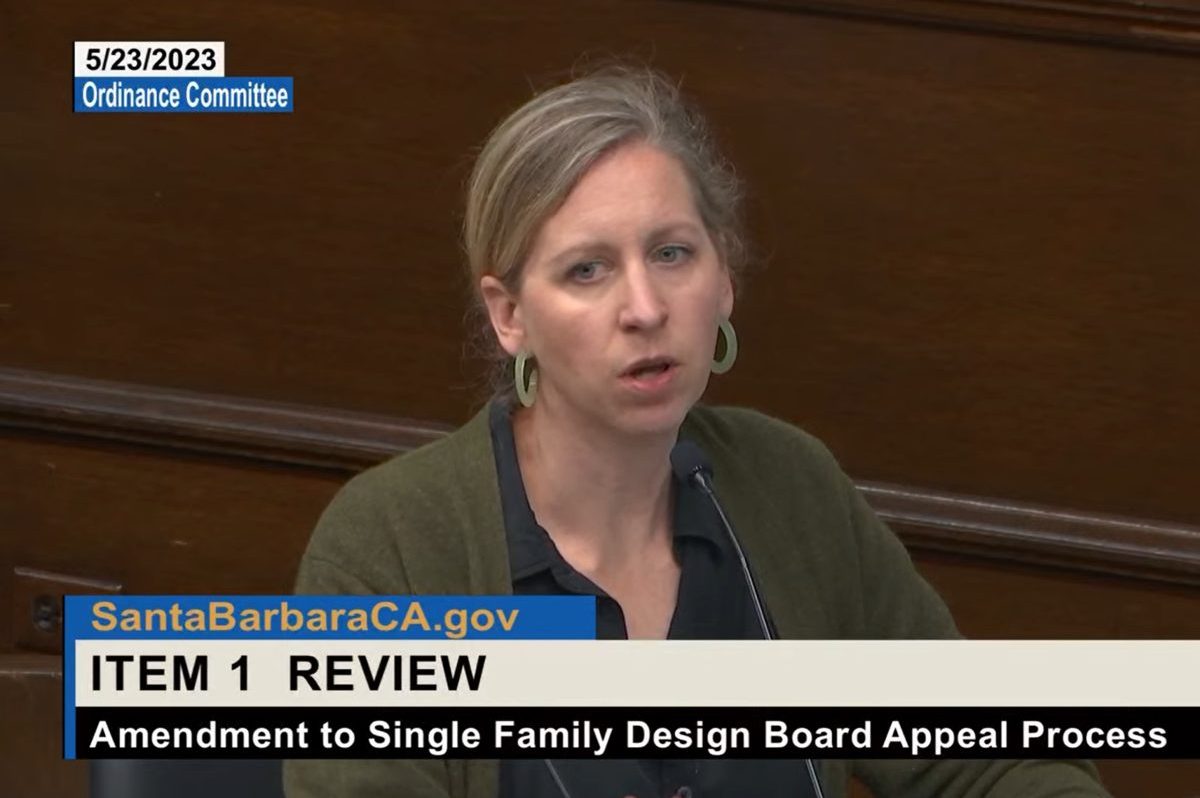The image size is (1200, 798).
Task: Click the ITEM 1 REVIEW heading
Action: point(288,674)
